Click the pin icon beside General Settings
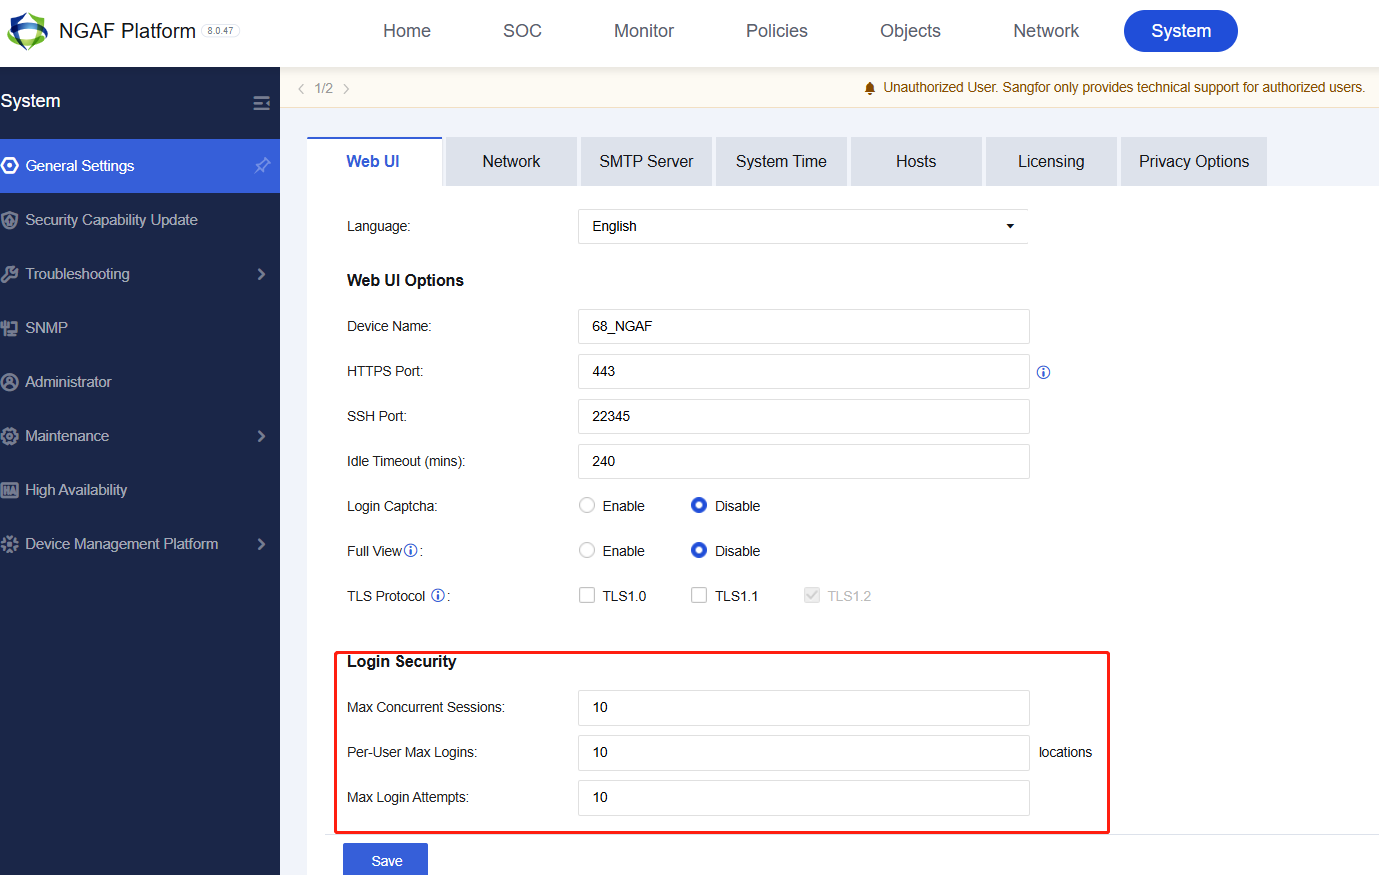This screenshot has width=1379, height=875. pos(262,166)
